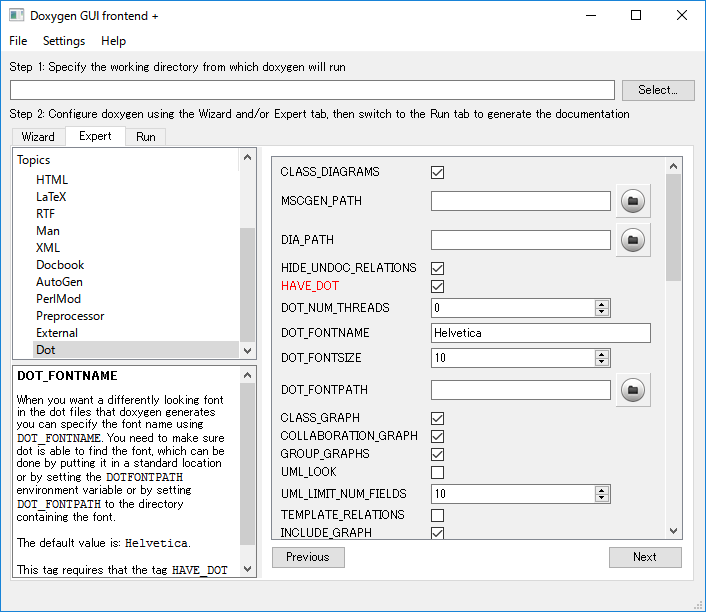Decrease UML_LIMIT_NUM_FIELDS with down arrow

click(x=602, y=498)
